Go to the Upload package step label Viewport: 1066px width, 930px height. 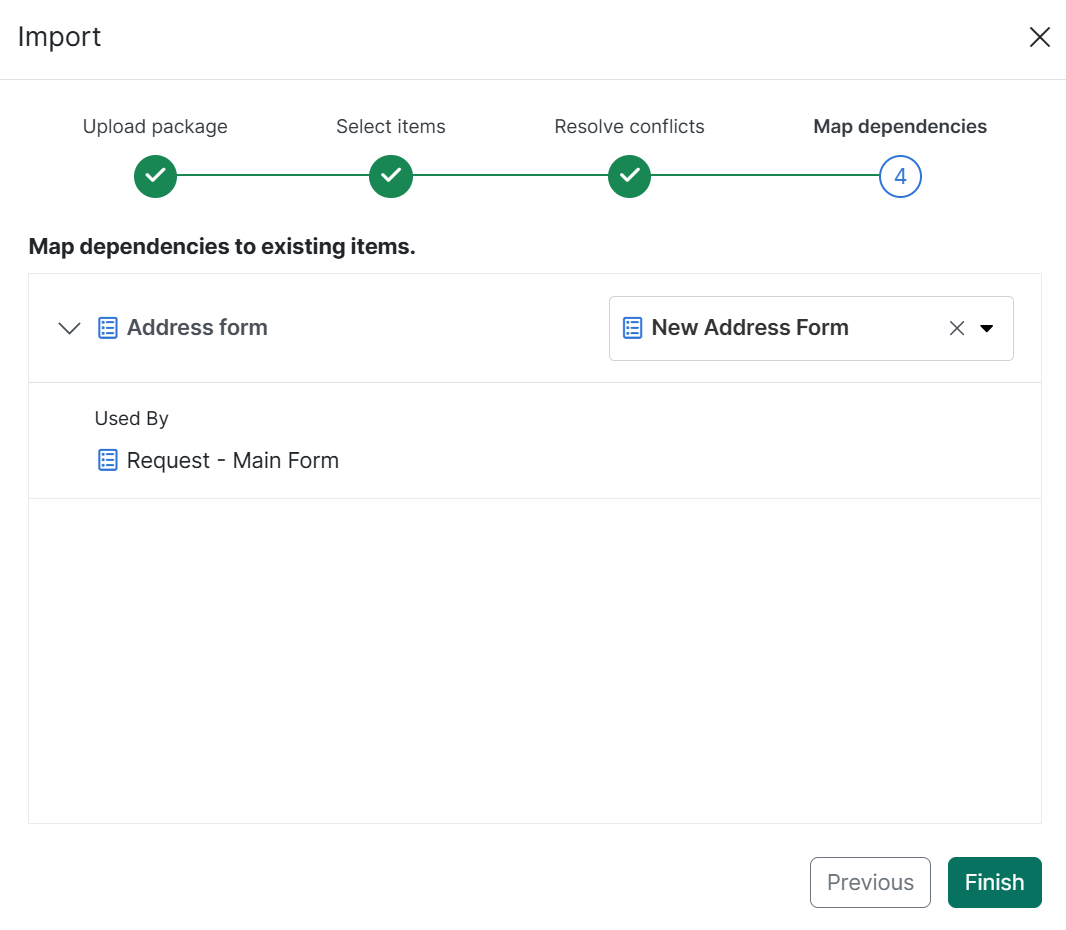155,127
